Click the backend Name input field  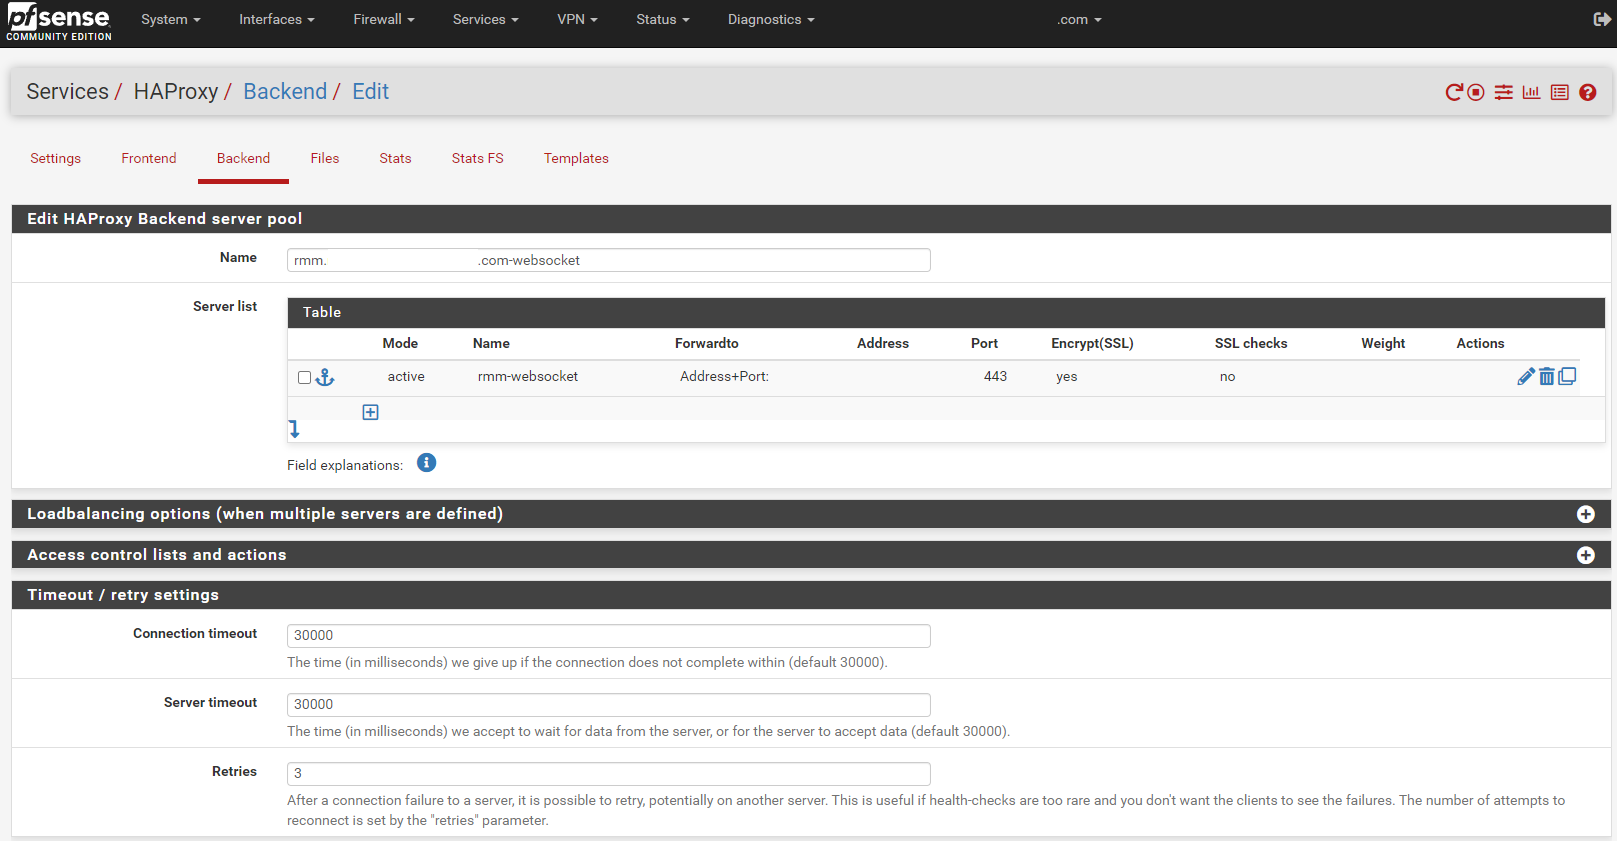tap(609, 260)
